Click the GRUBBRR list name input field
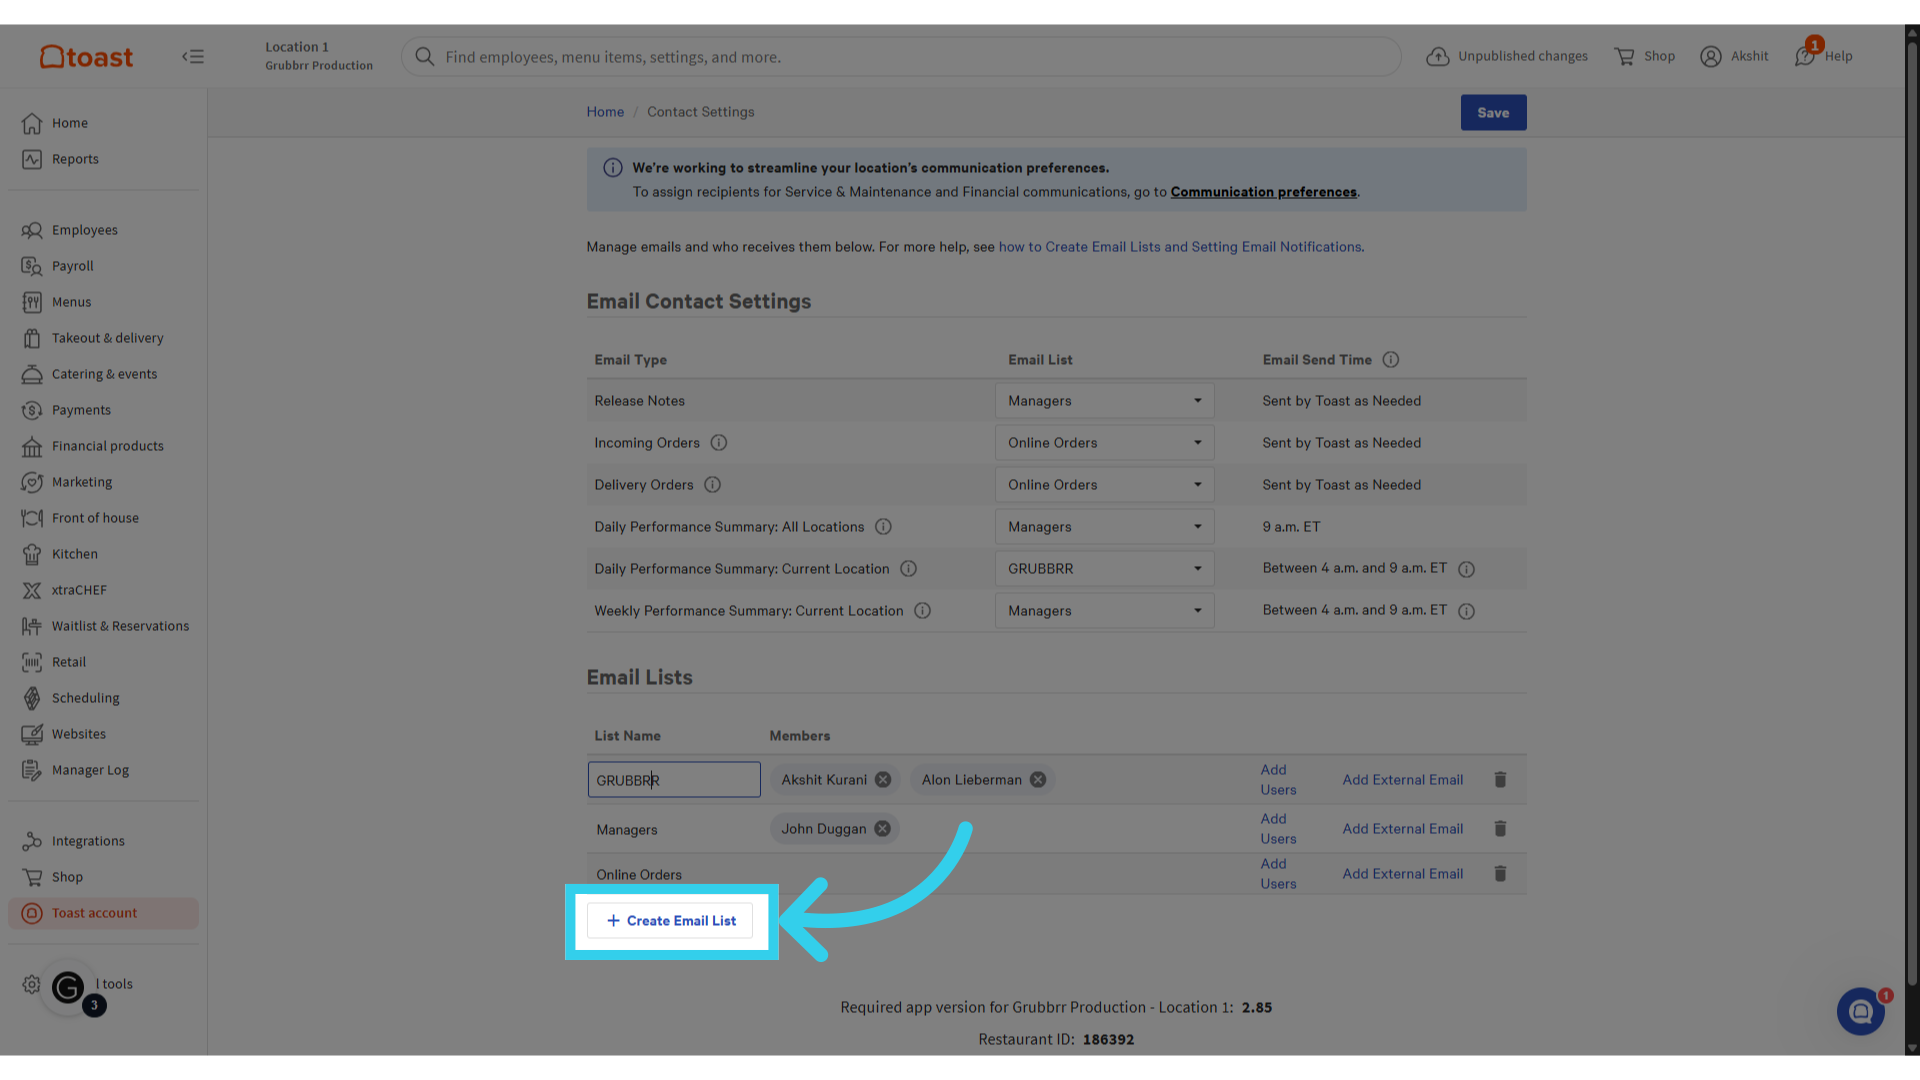The width and height of the screenshot is (1920, 1080). tap(674, 780)
